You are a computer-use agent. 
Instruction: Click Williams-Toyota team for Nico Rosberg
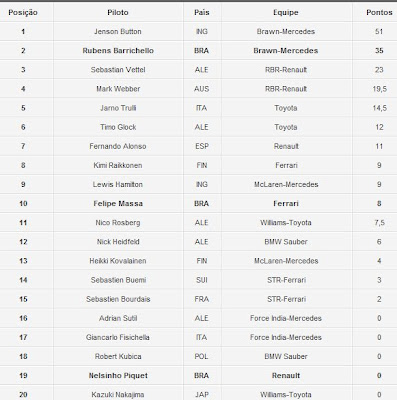point(286,223)
